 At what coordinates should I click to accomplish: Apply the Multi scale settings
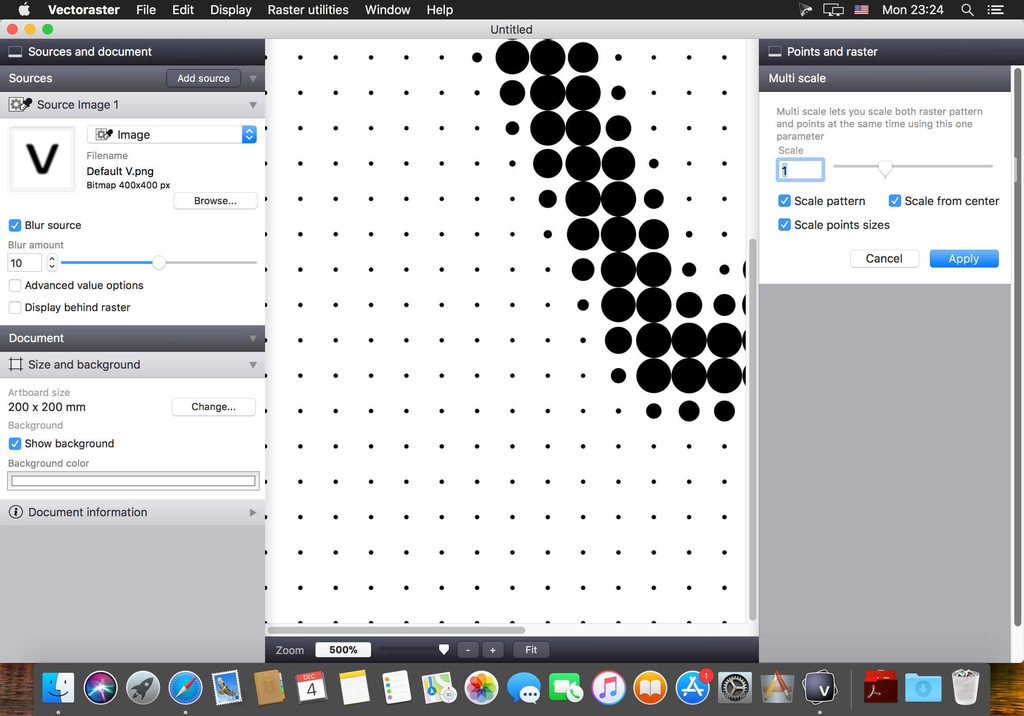click(964, 259)
